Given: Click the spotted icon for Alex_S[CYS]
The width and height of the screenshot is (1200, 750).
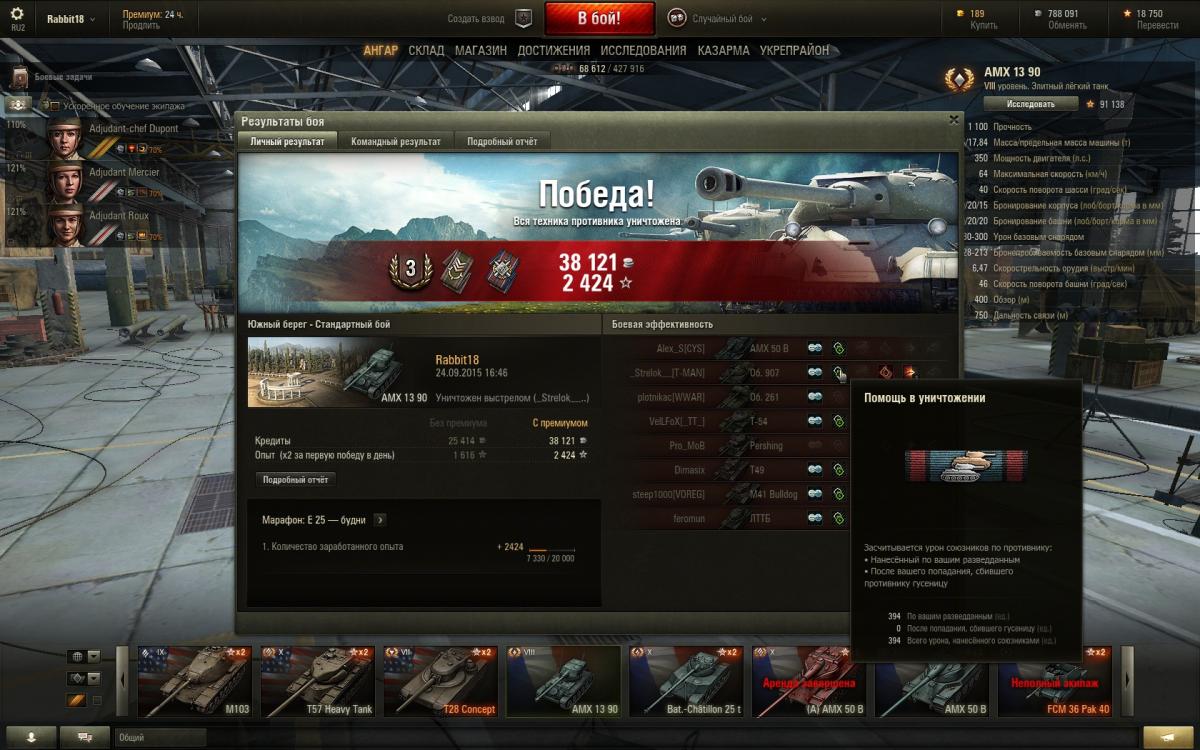Looking at the screenshot, I should point(815,348).
